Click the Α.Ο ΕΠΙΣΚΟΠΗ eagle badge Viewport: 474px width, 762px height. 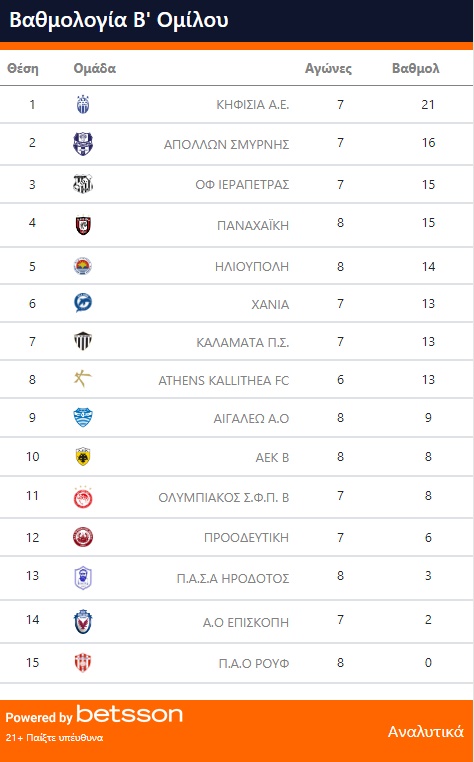coord(83,622)
